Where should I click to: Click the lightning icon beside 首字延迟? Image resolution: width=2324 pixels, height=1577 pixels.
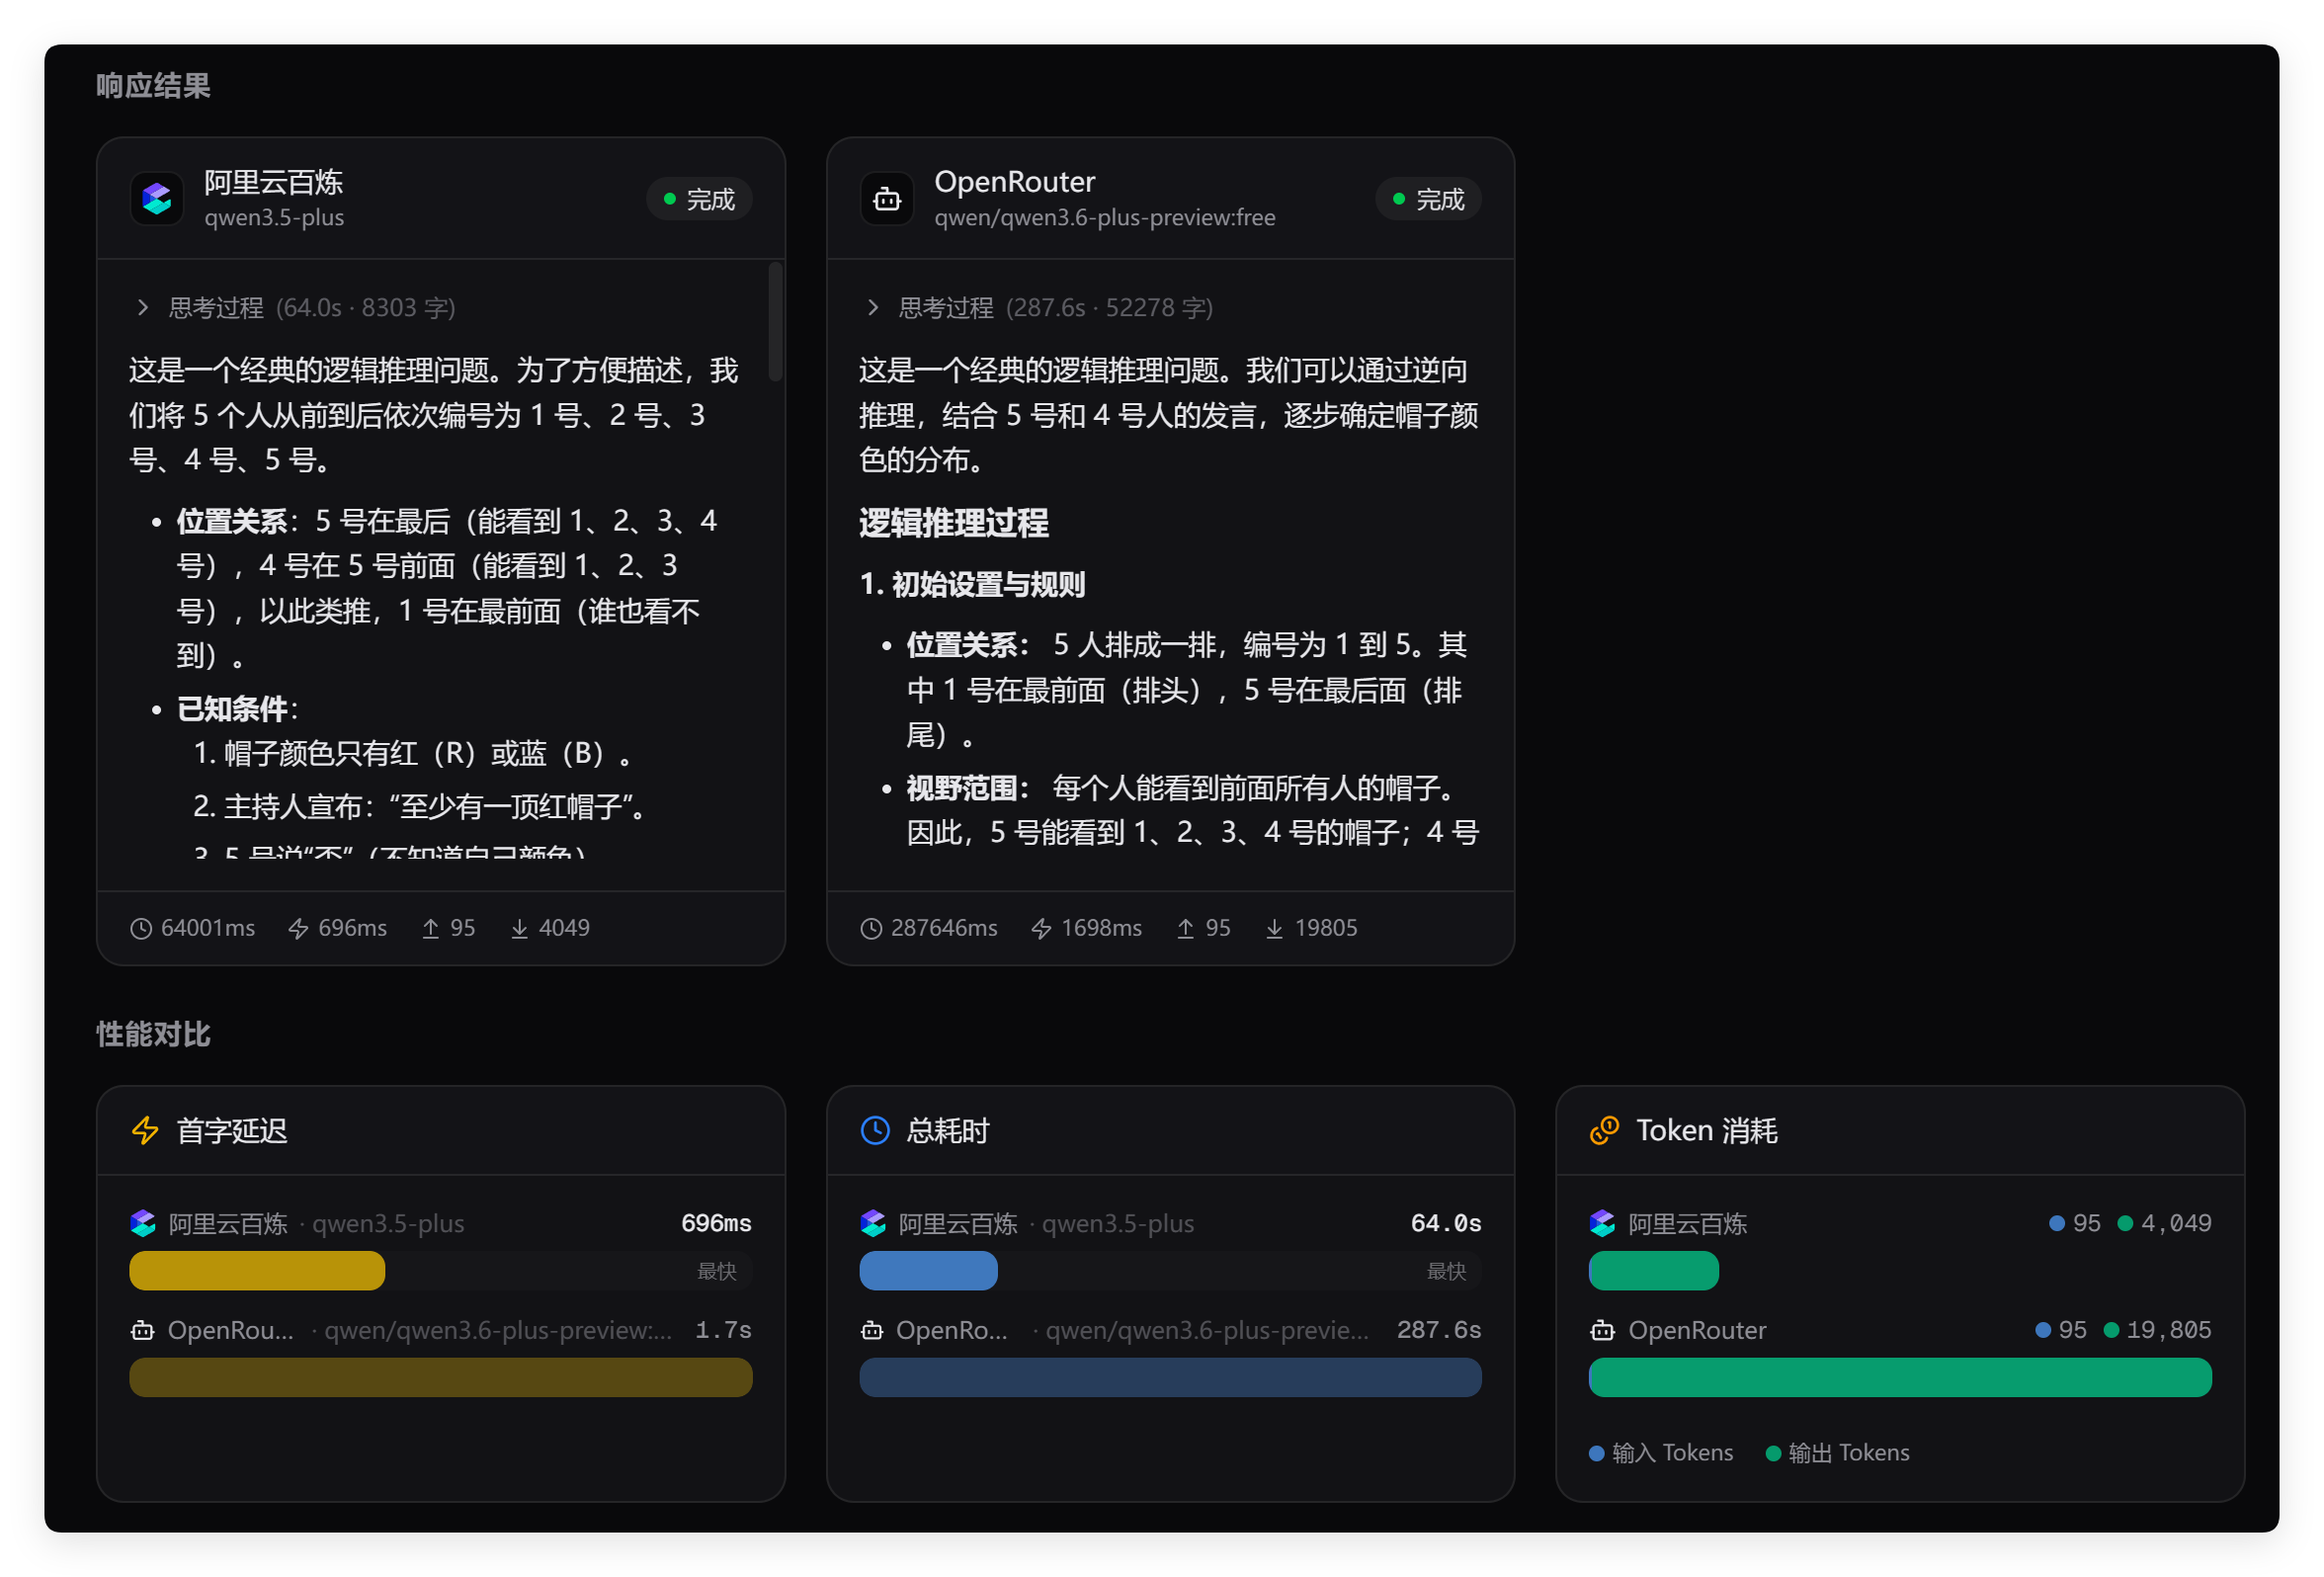145,1130
